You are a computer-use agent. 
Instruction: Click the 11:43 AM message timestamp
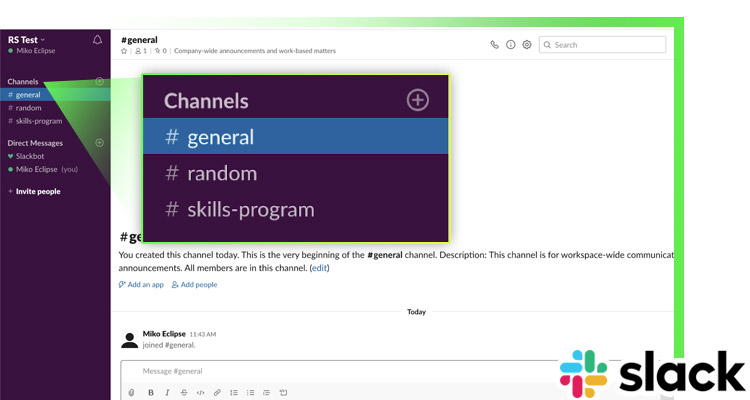[x=203, y=334]
